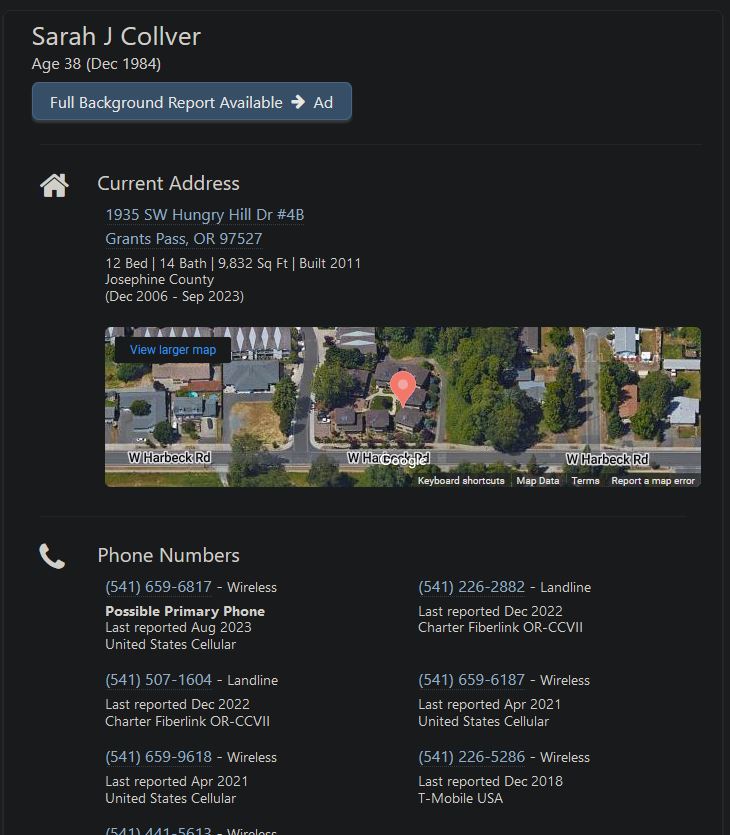Click the Josephine County text

click(x=160, y=280)
